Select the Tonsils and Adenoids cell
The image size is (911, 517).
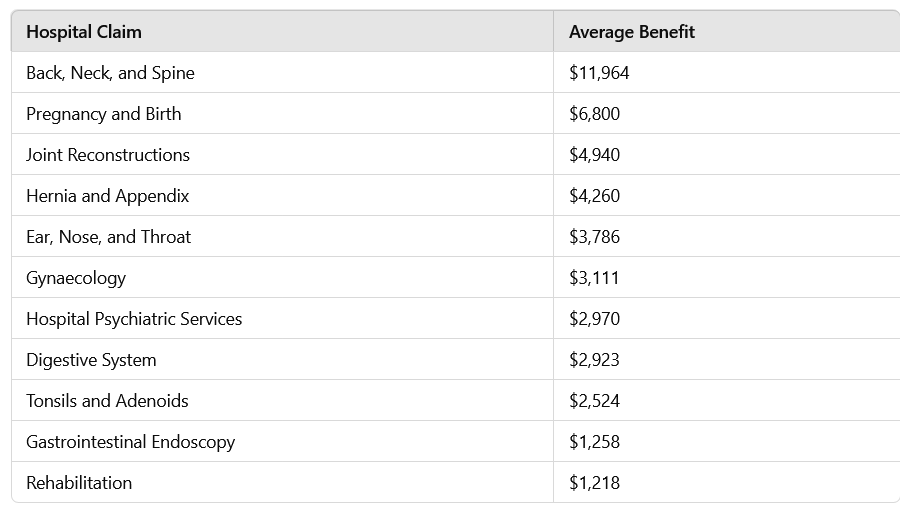click(107, 401)
